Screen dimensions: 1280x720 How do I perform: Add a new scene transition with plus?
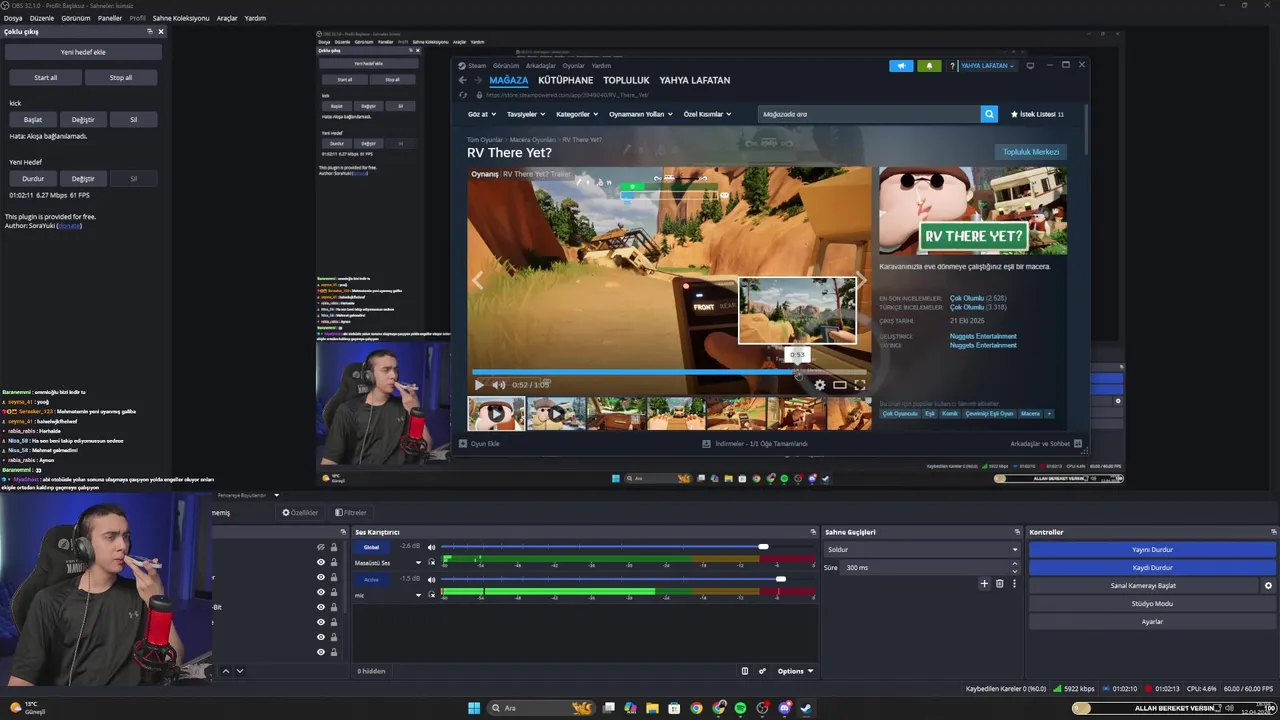click(984, 583)
